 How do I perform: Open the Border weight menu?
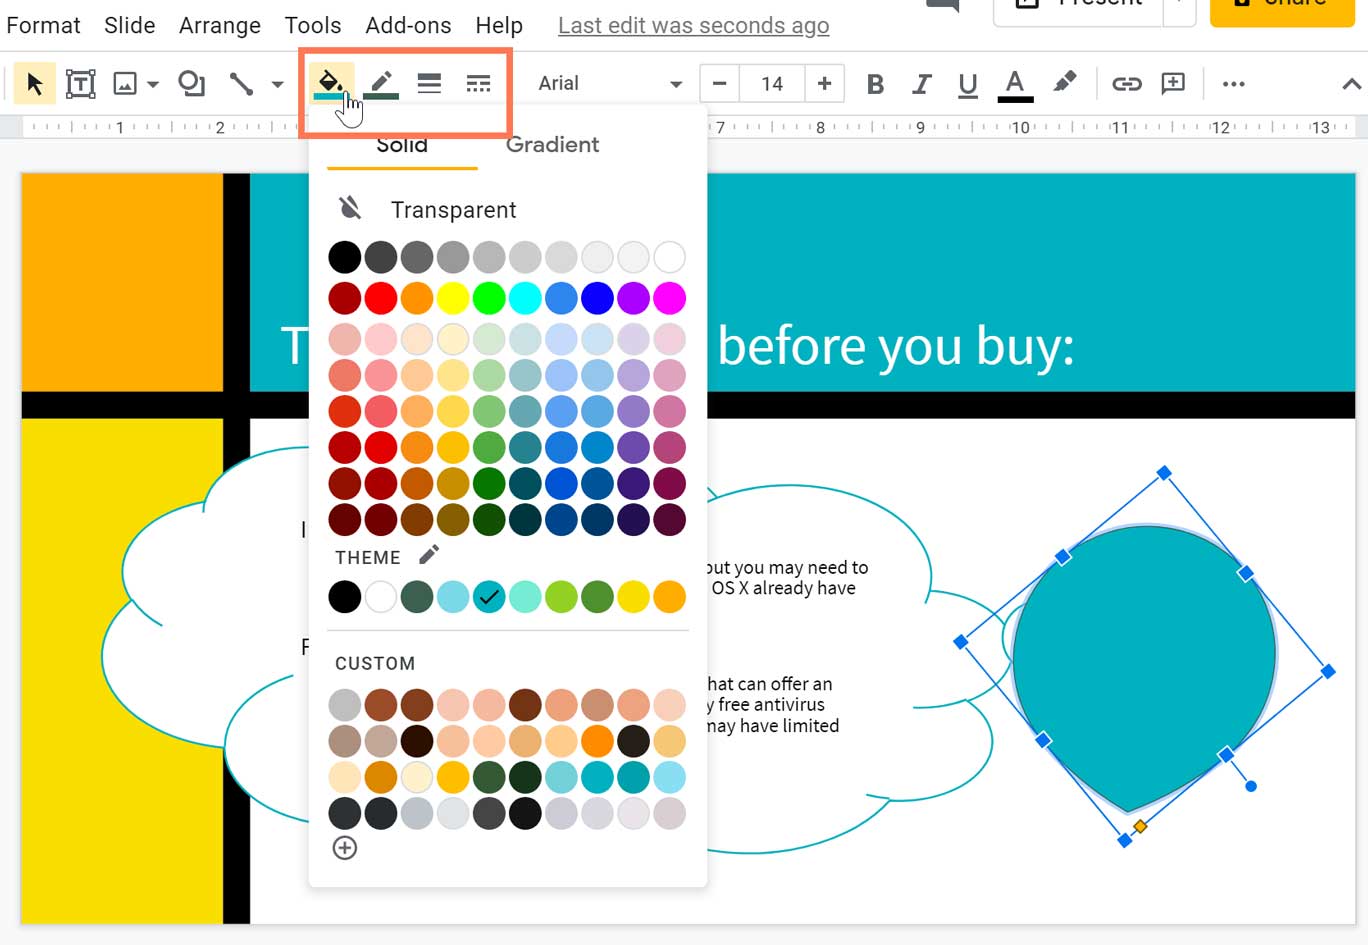428,83
